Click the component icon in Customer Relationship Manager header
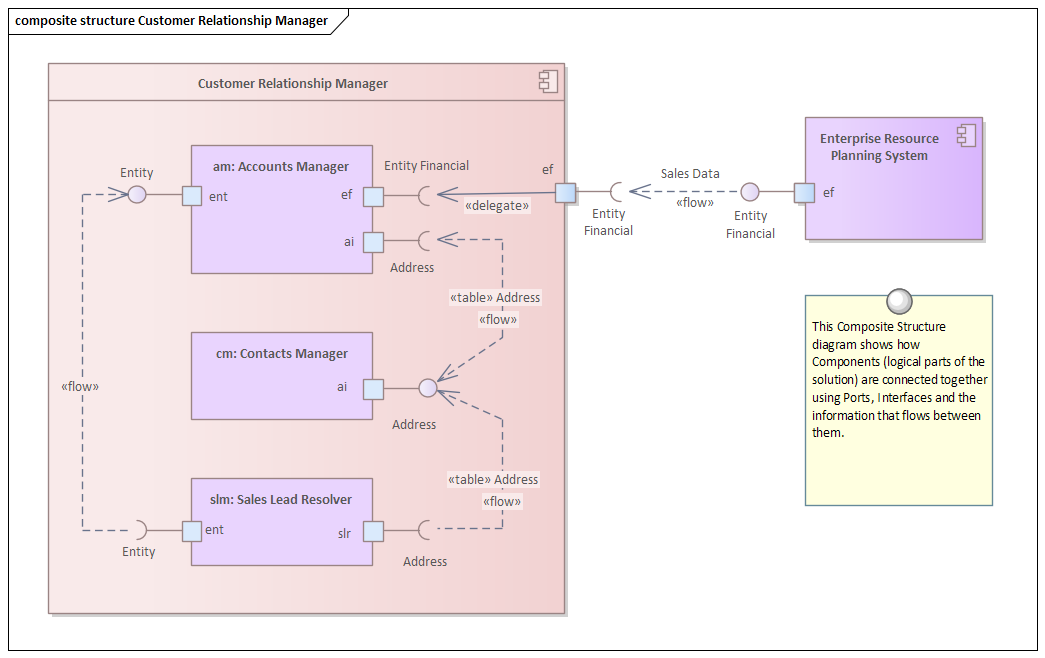Viewport: 1045px width, 658px height. coord(548,82)
